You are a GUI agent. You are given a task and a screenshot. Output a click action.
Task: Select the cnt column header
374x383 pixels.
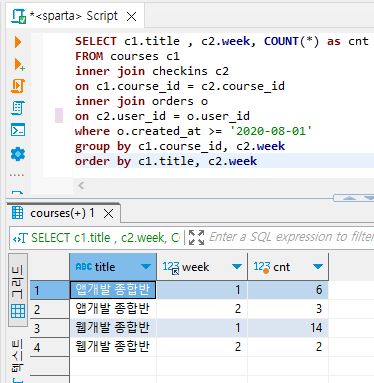[288, 267]
